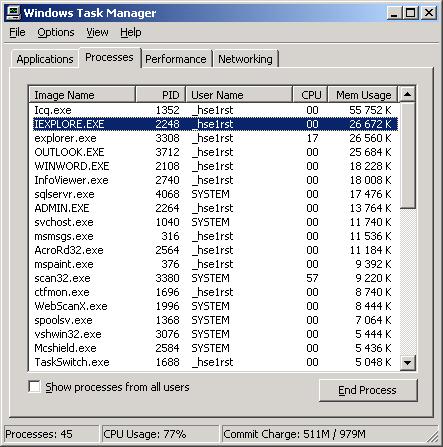Viewport: 443px width, 447px height.
Task: Select the Mcshield.exe process row
Action: tap(215, 348)
